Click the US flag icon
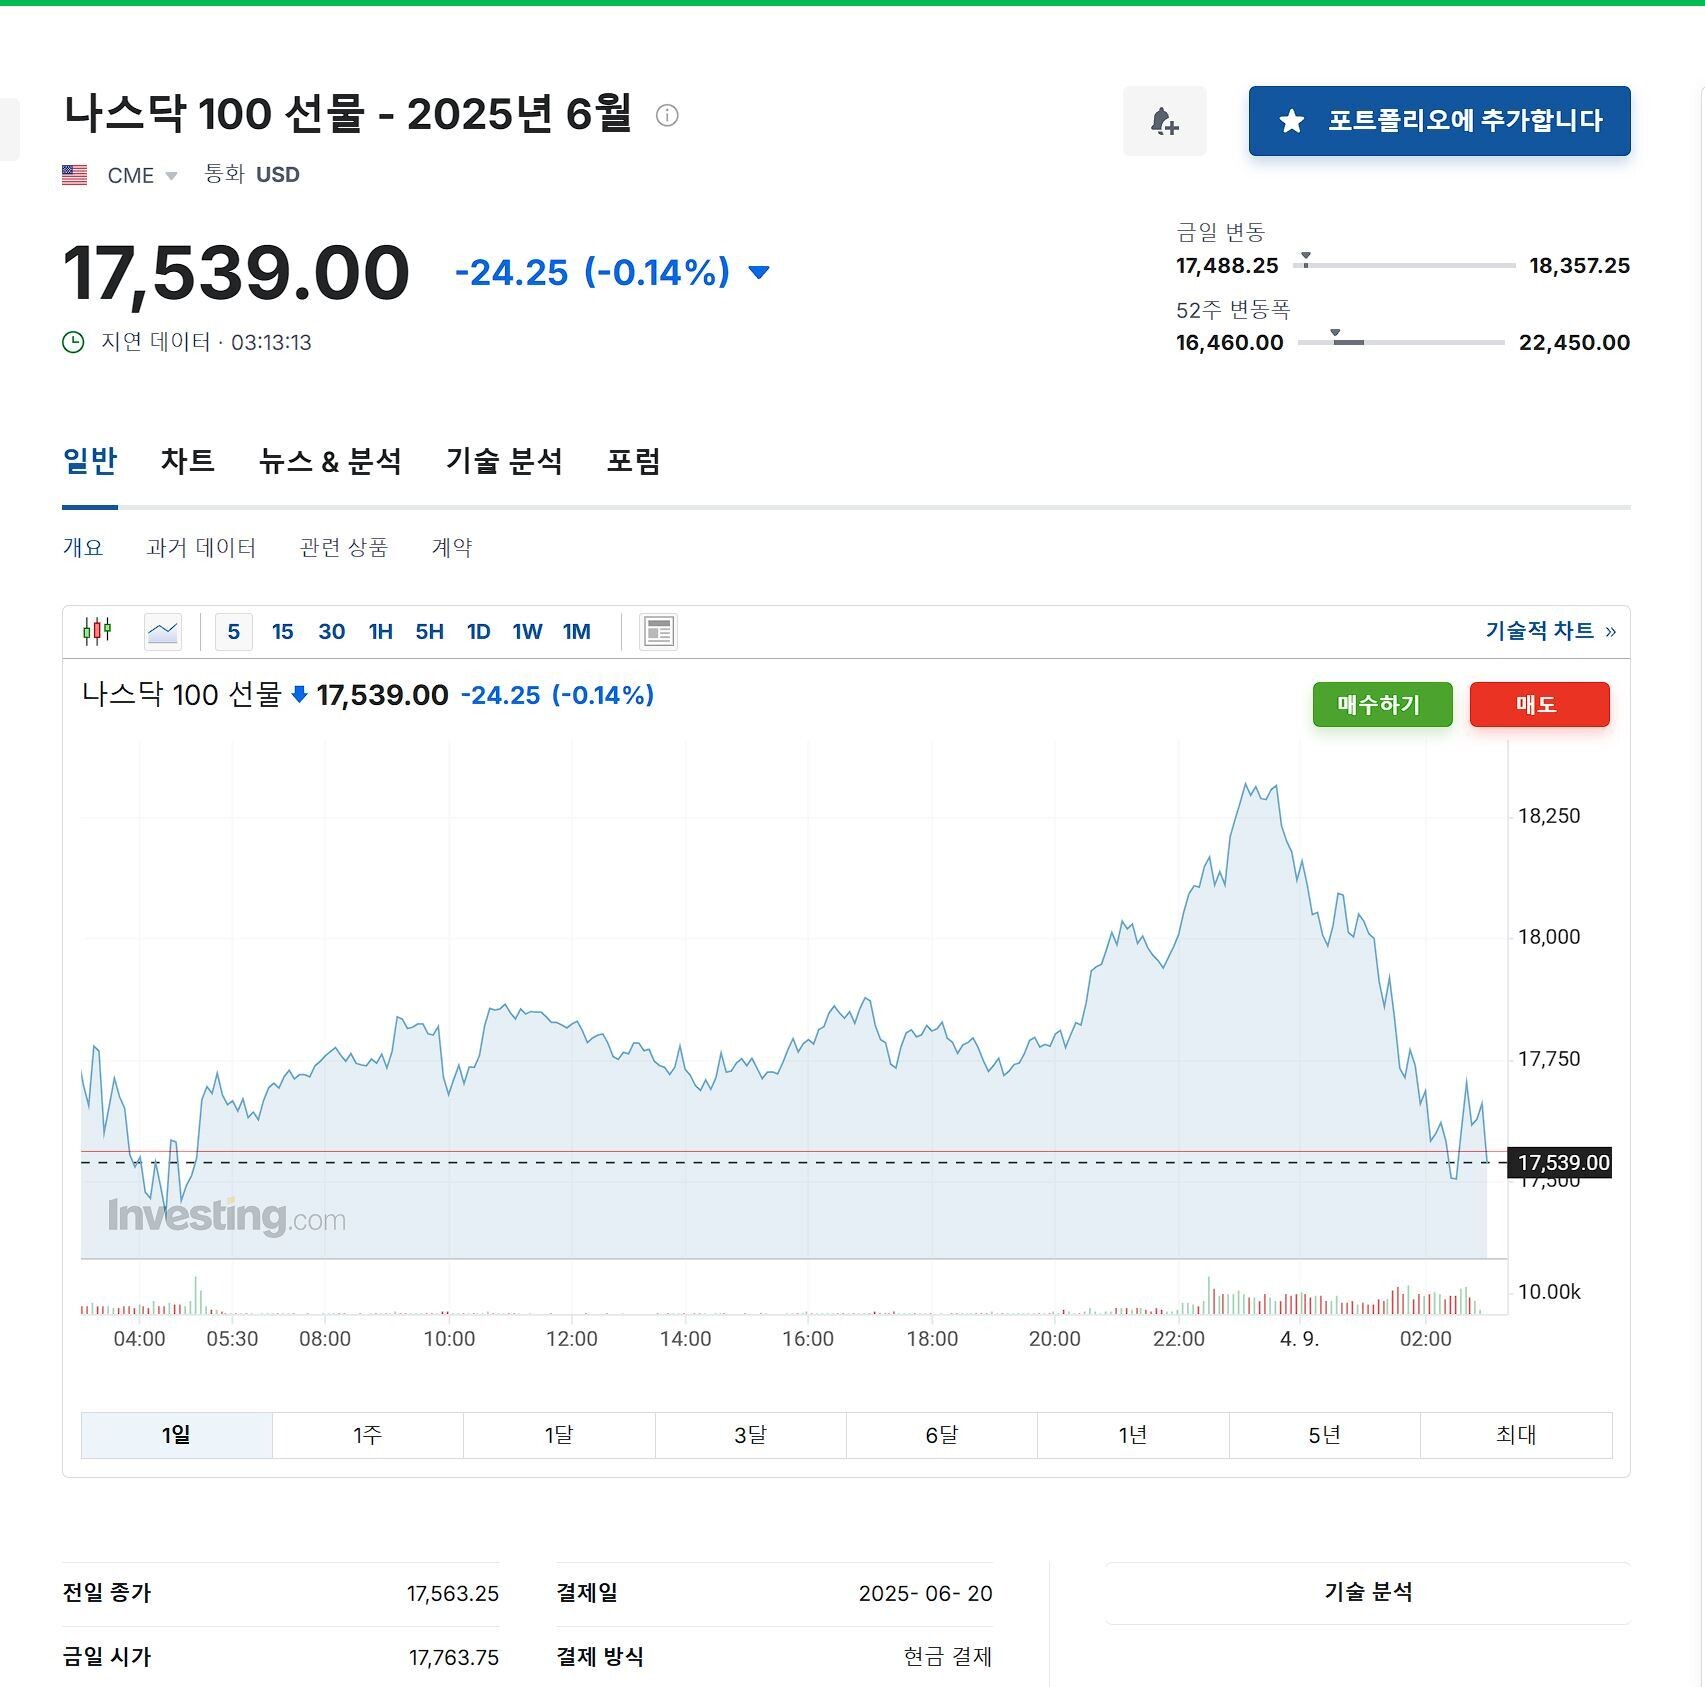1705x1687 pixels. tap(75, 175)
